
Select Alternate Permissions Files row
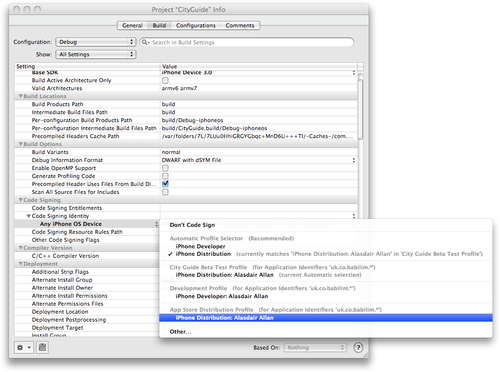point(87,304)
